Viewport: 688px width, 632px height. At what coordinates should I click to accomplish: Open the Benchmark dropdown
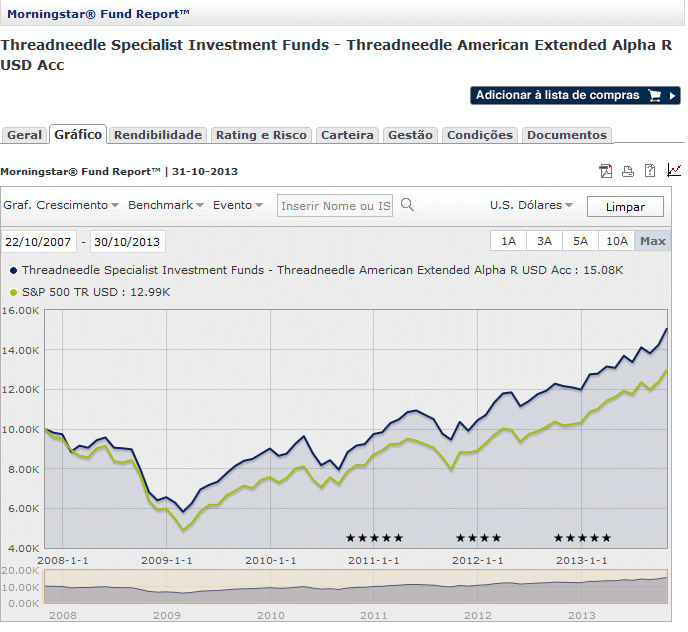click(x=165, y=205)
